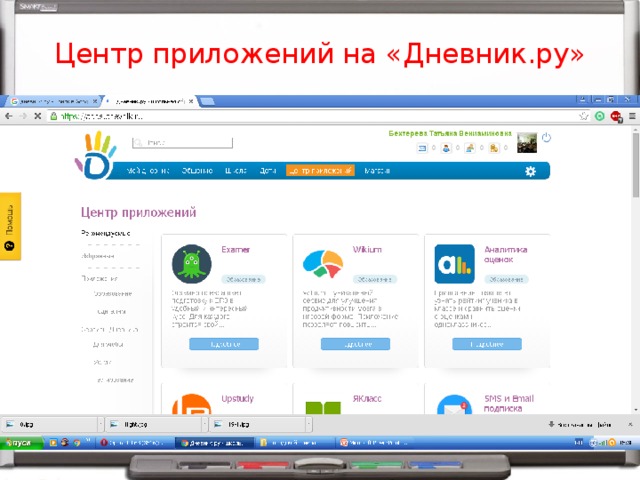The height and width of the screenshot is (480, 640).
Task: Click Подробнее button on Wikium card
Action: [355, 344]
